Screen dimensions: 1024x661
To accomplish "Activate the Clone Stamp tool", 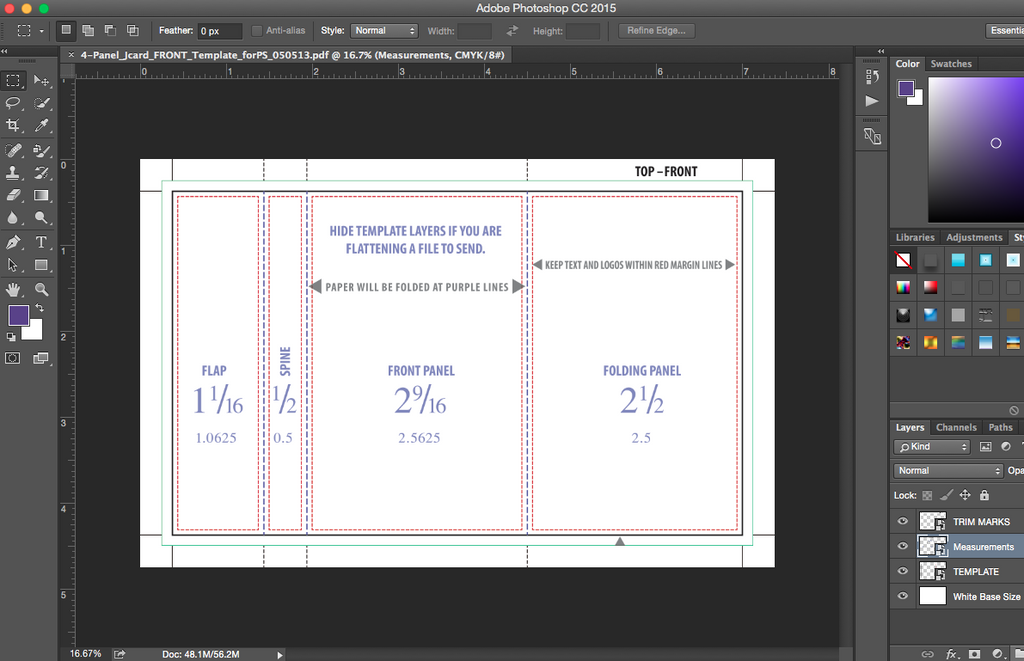I will click(13, 173).
